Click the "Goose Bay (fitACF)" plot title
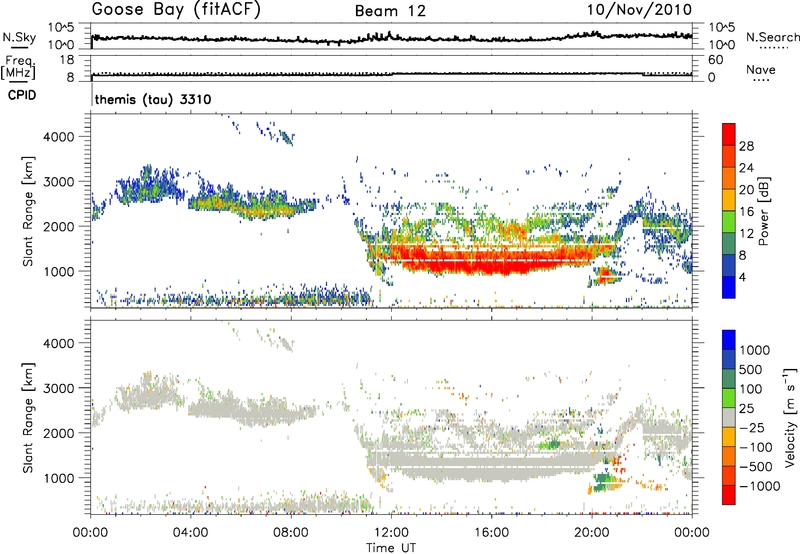Viewport: 800px width, 554px height. click(176, 10)
